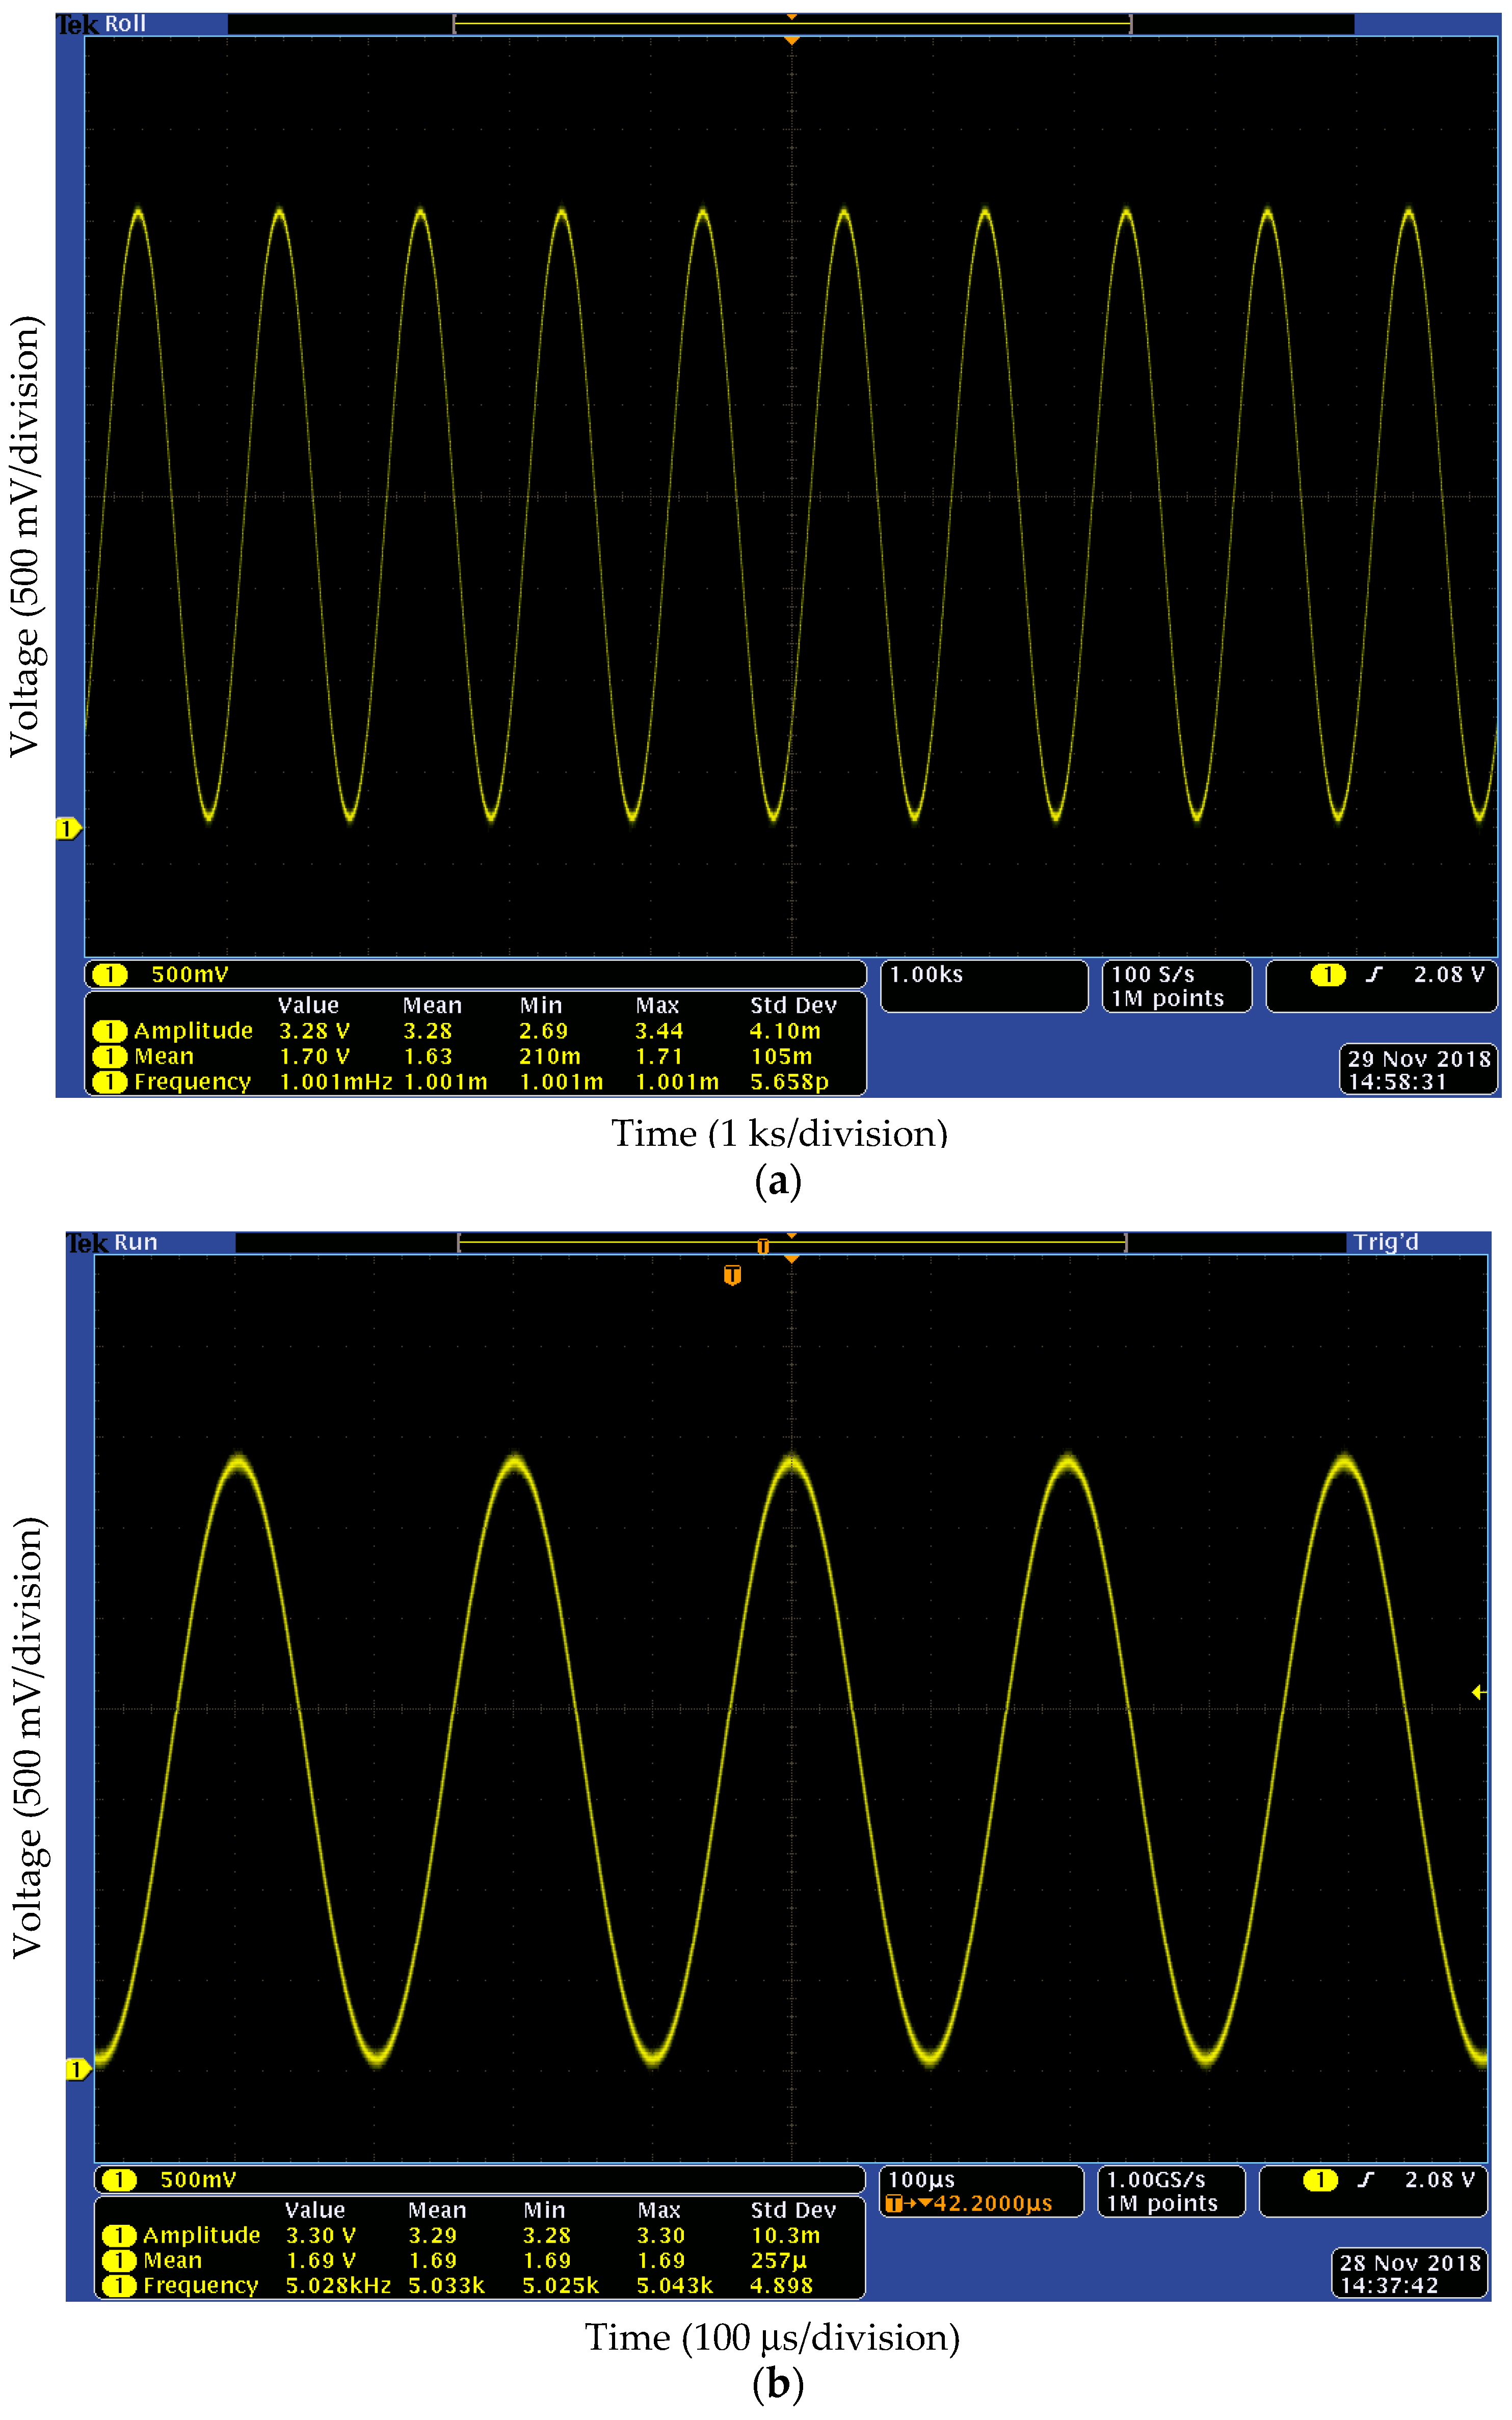Click the Amplitude value 3.28 V
This screenshot has width=1512, height=2420.
click(314, 1031)
